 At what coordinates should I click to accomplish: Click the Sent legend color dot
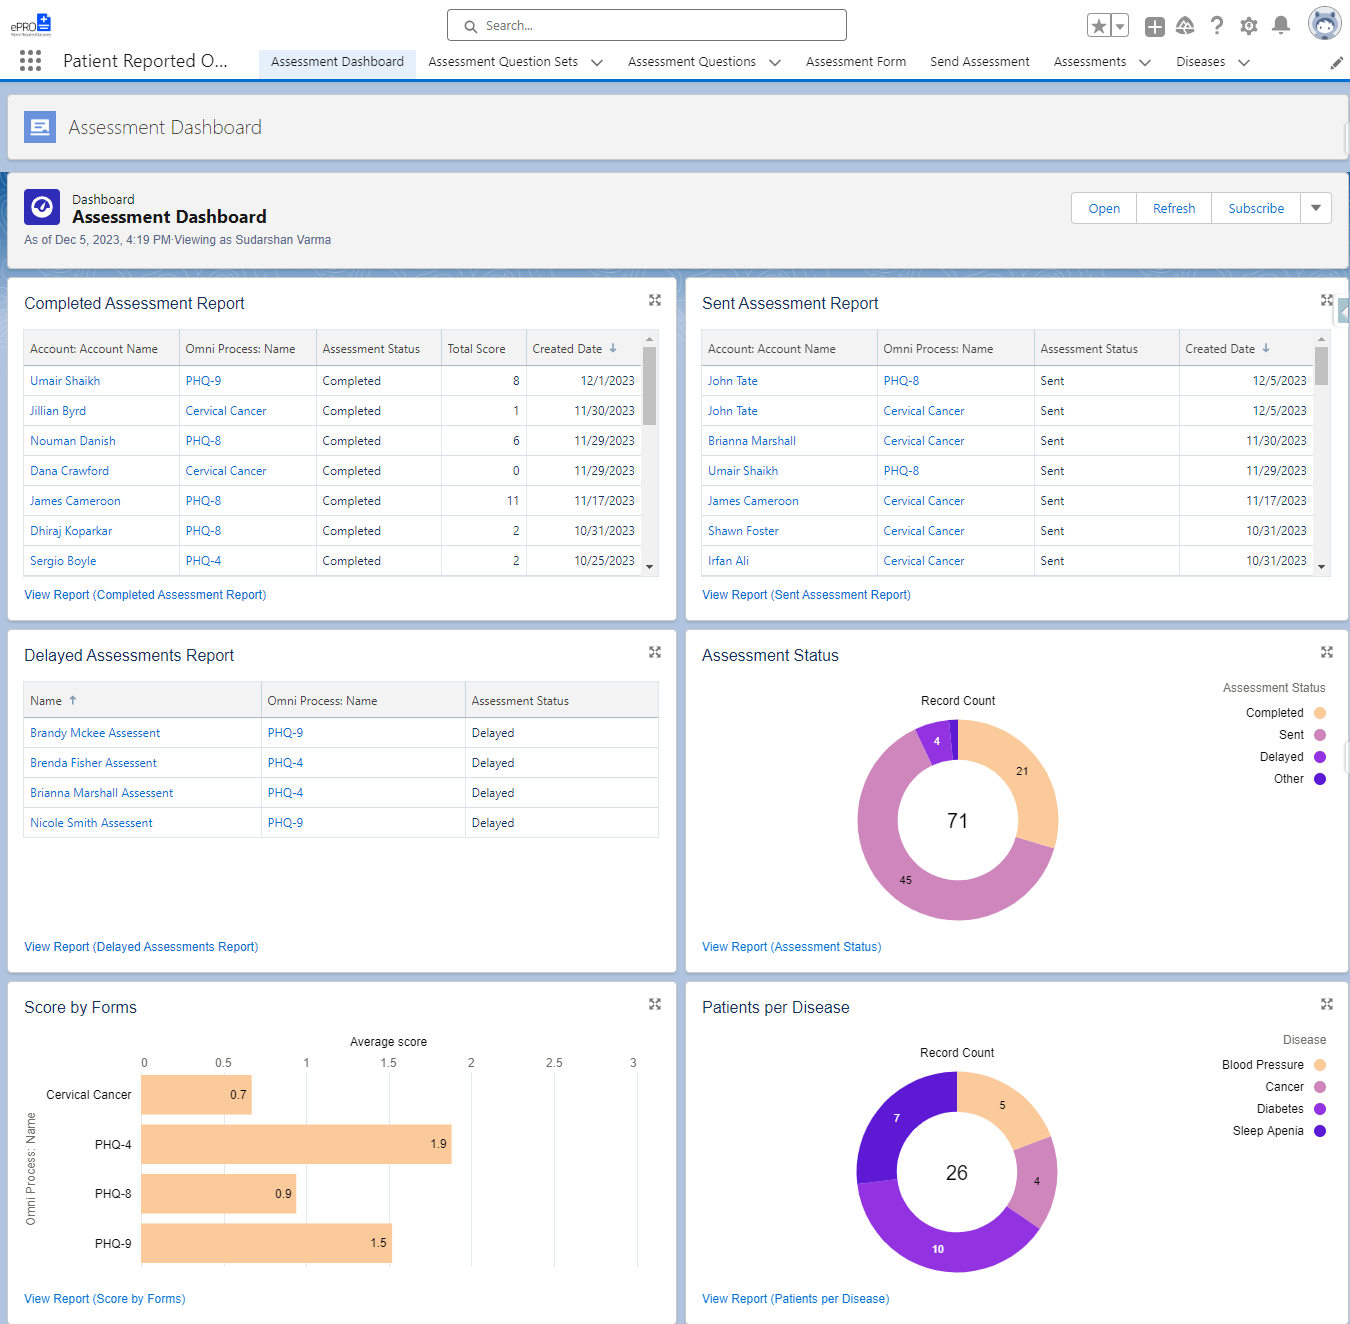1320,734
